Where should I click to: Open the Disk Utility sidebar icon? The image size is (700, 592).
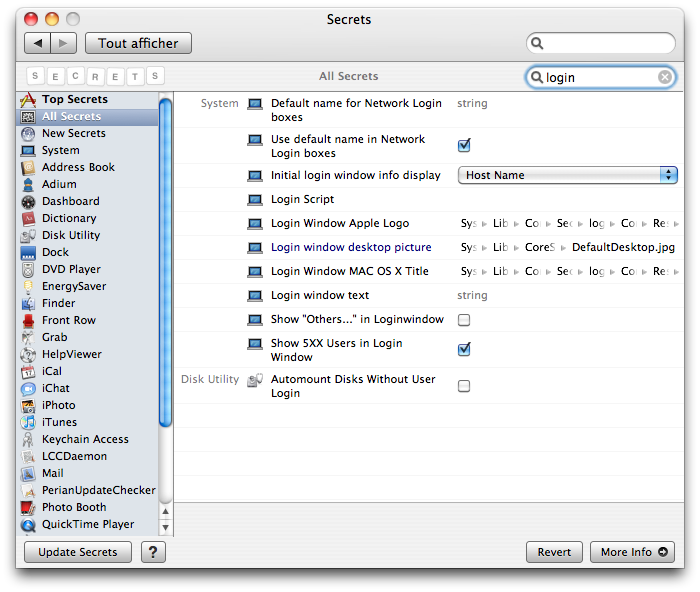[28, 236]
